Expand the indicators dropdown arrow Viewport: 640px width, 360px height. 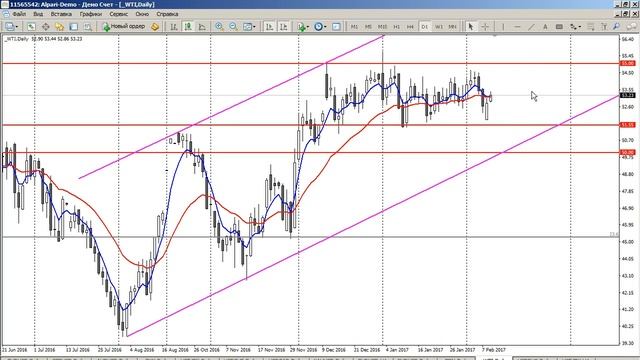coord(307,27)
